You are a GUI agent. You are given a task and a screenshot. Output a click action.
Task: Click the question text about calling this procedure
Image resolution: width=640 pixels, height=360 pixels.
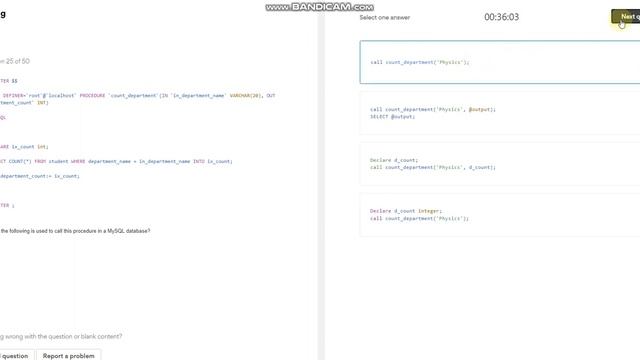75,231
